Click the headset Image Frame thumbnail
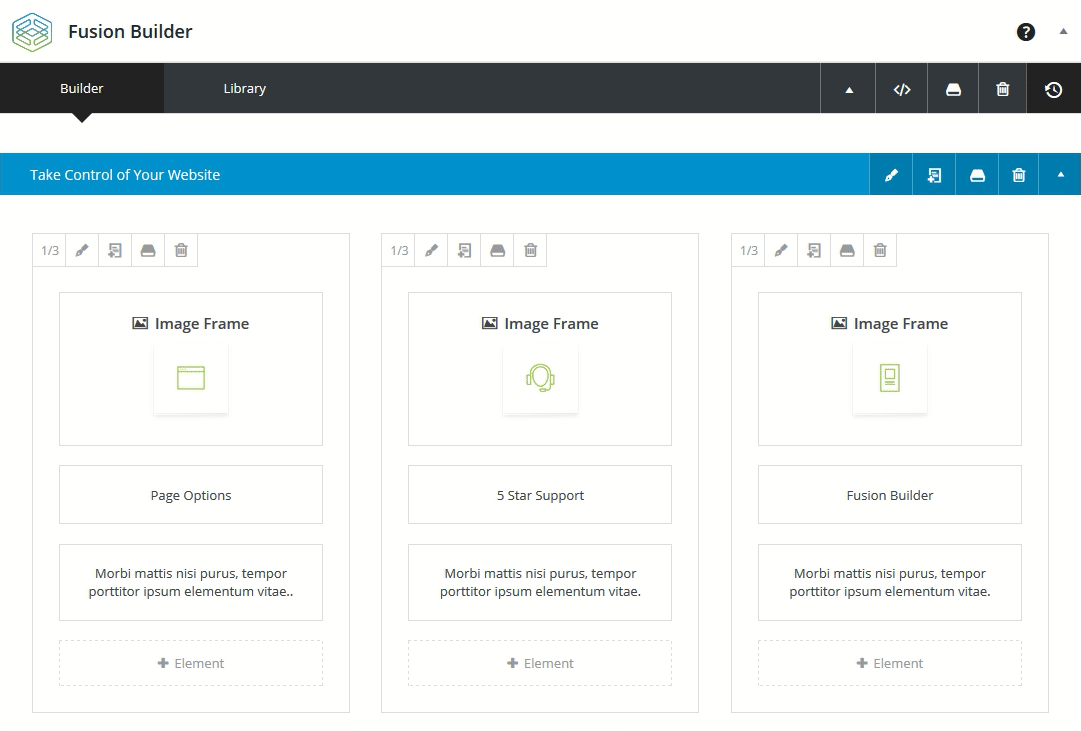1081x731 pixels. point(540,378)
